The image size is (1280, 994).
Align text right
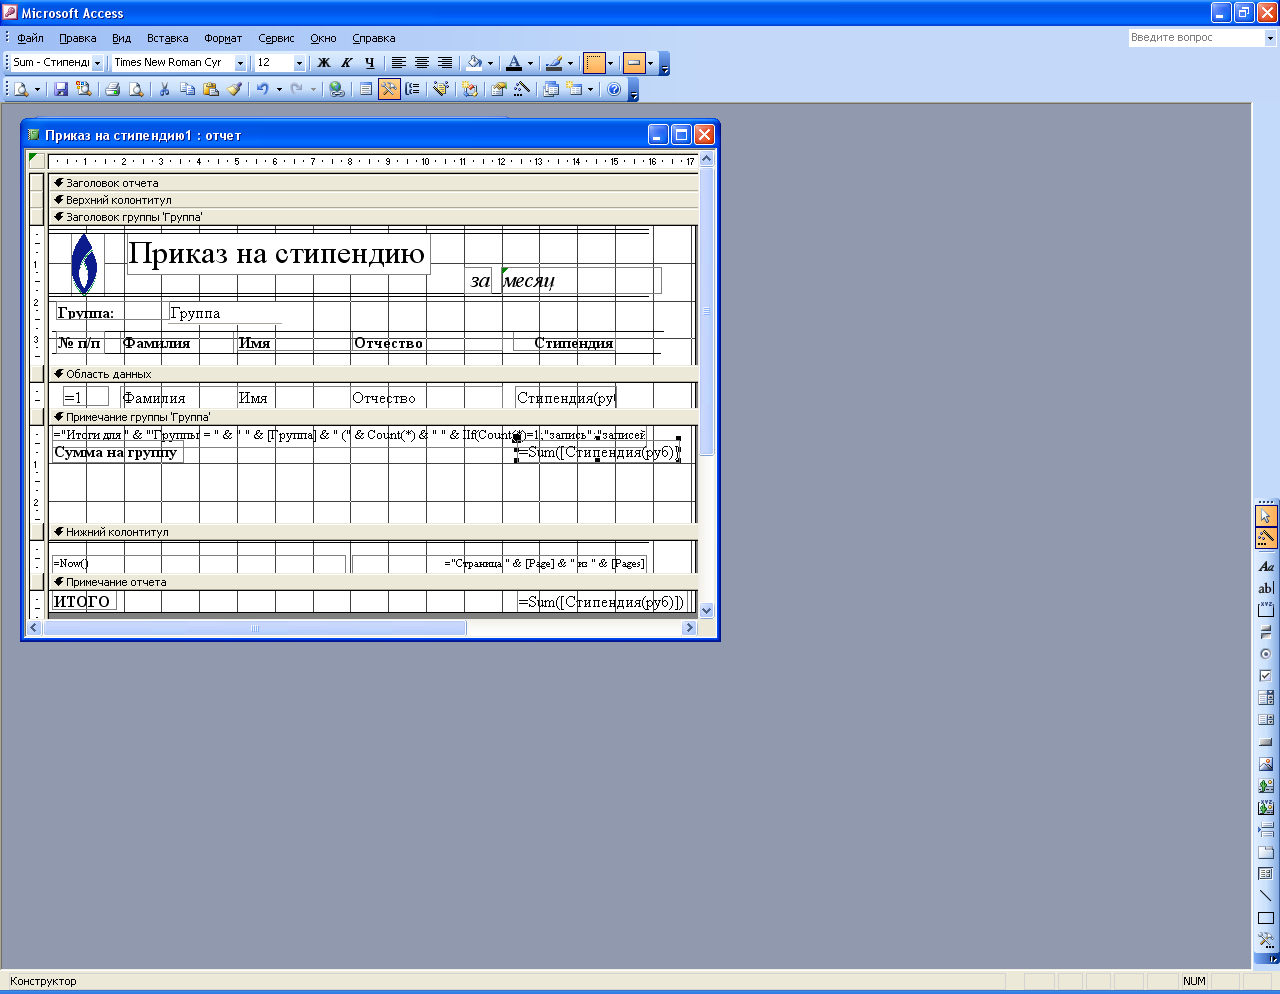[x=444, y=63]
